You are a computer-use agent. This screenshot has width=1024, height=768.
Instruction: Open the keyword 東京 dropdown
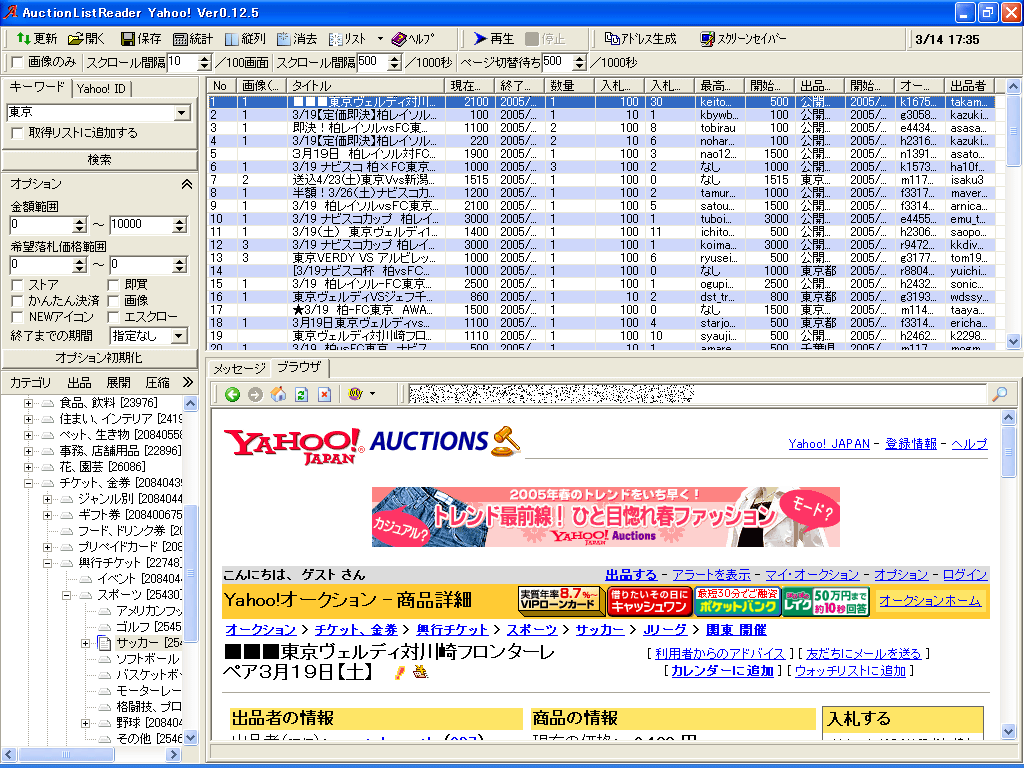181,113
